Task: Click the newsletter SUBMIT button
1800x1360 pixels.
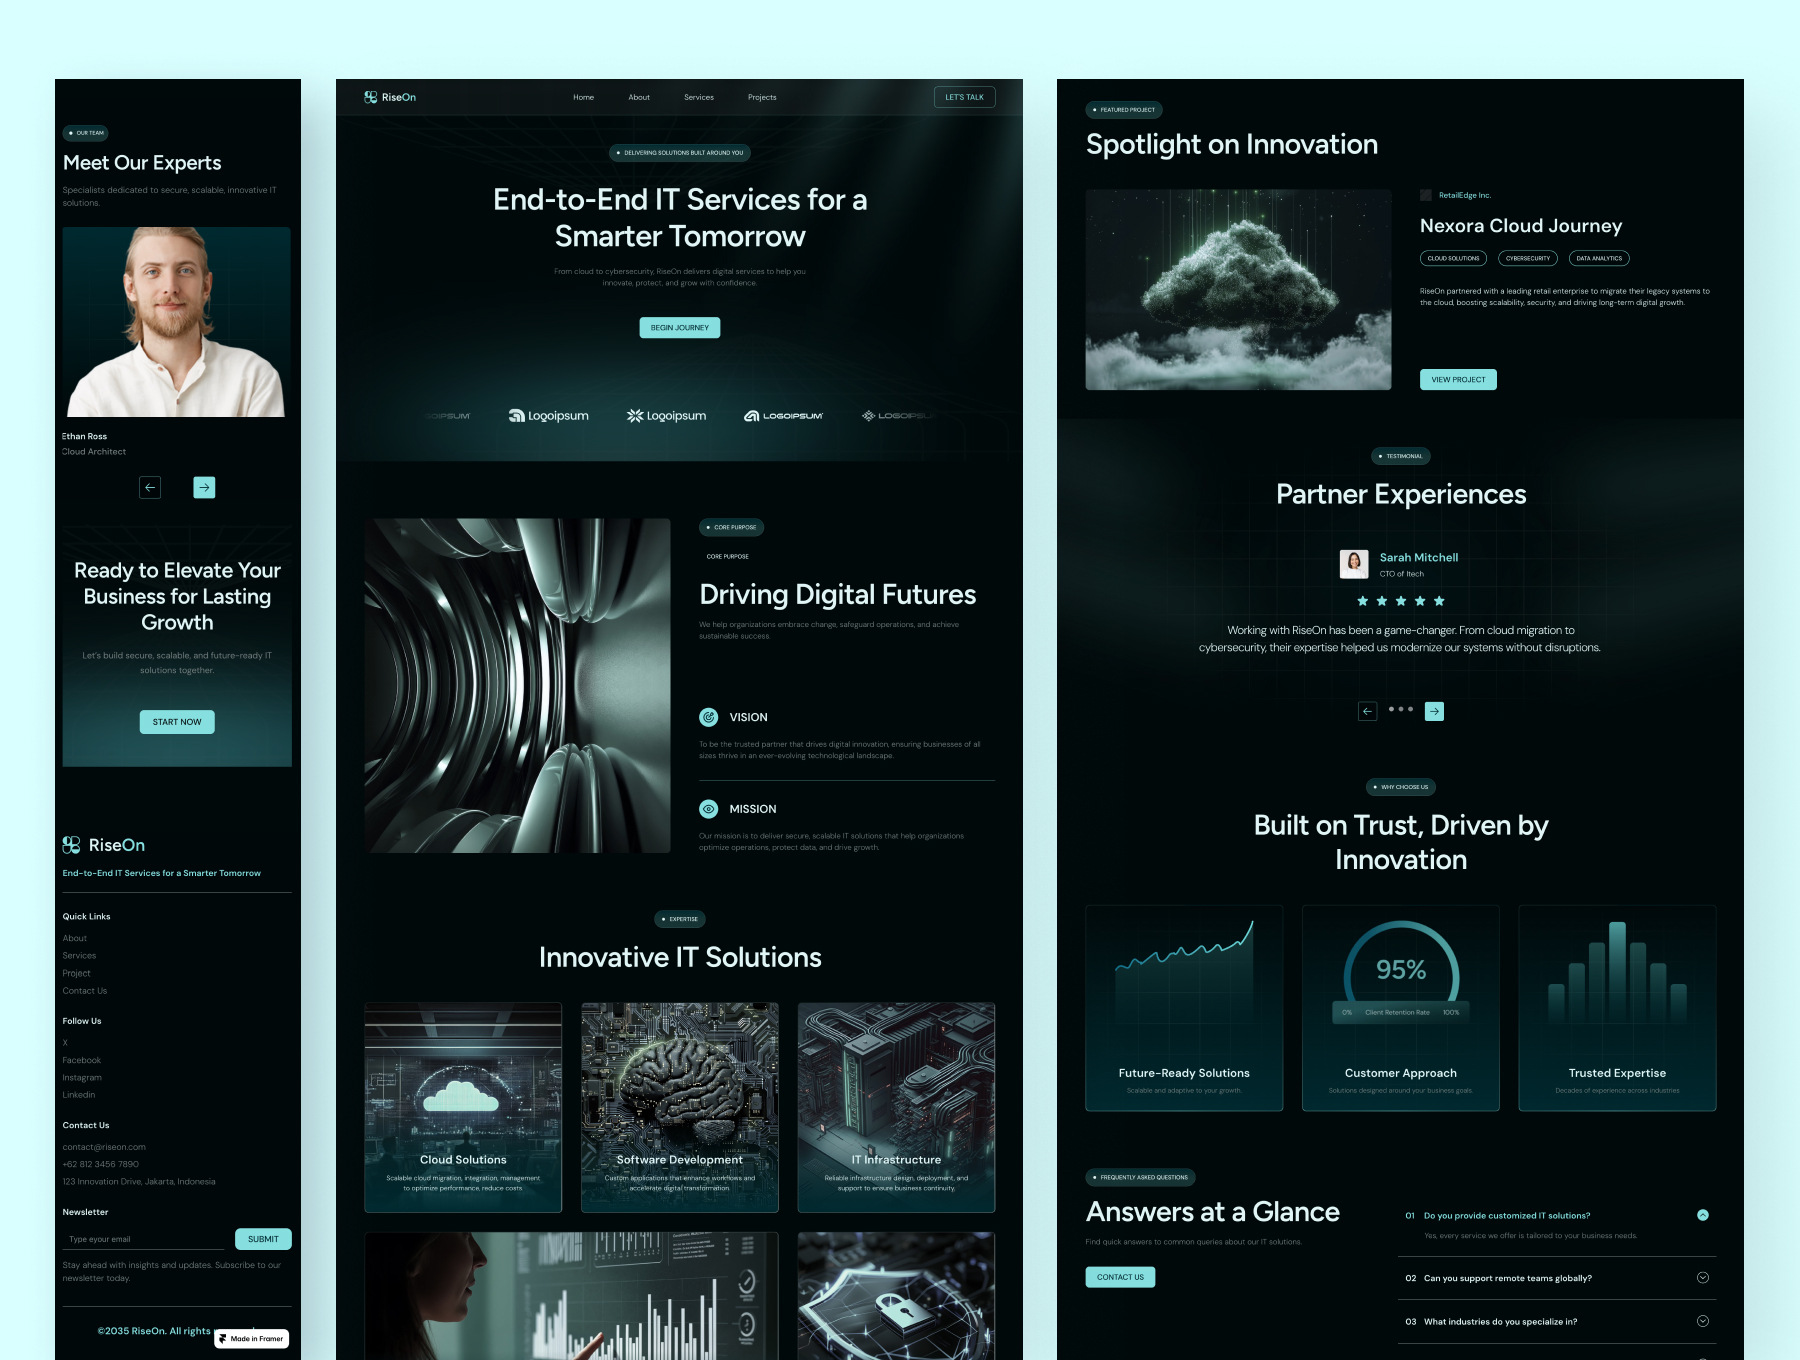Action: [x=263, y=1239]
